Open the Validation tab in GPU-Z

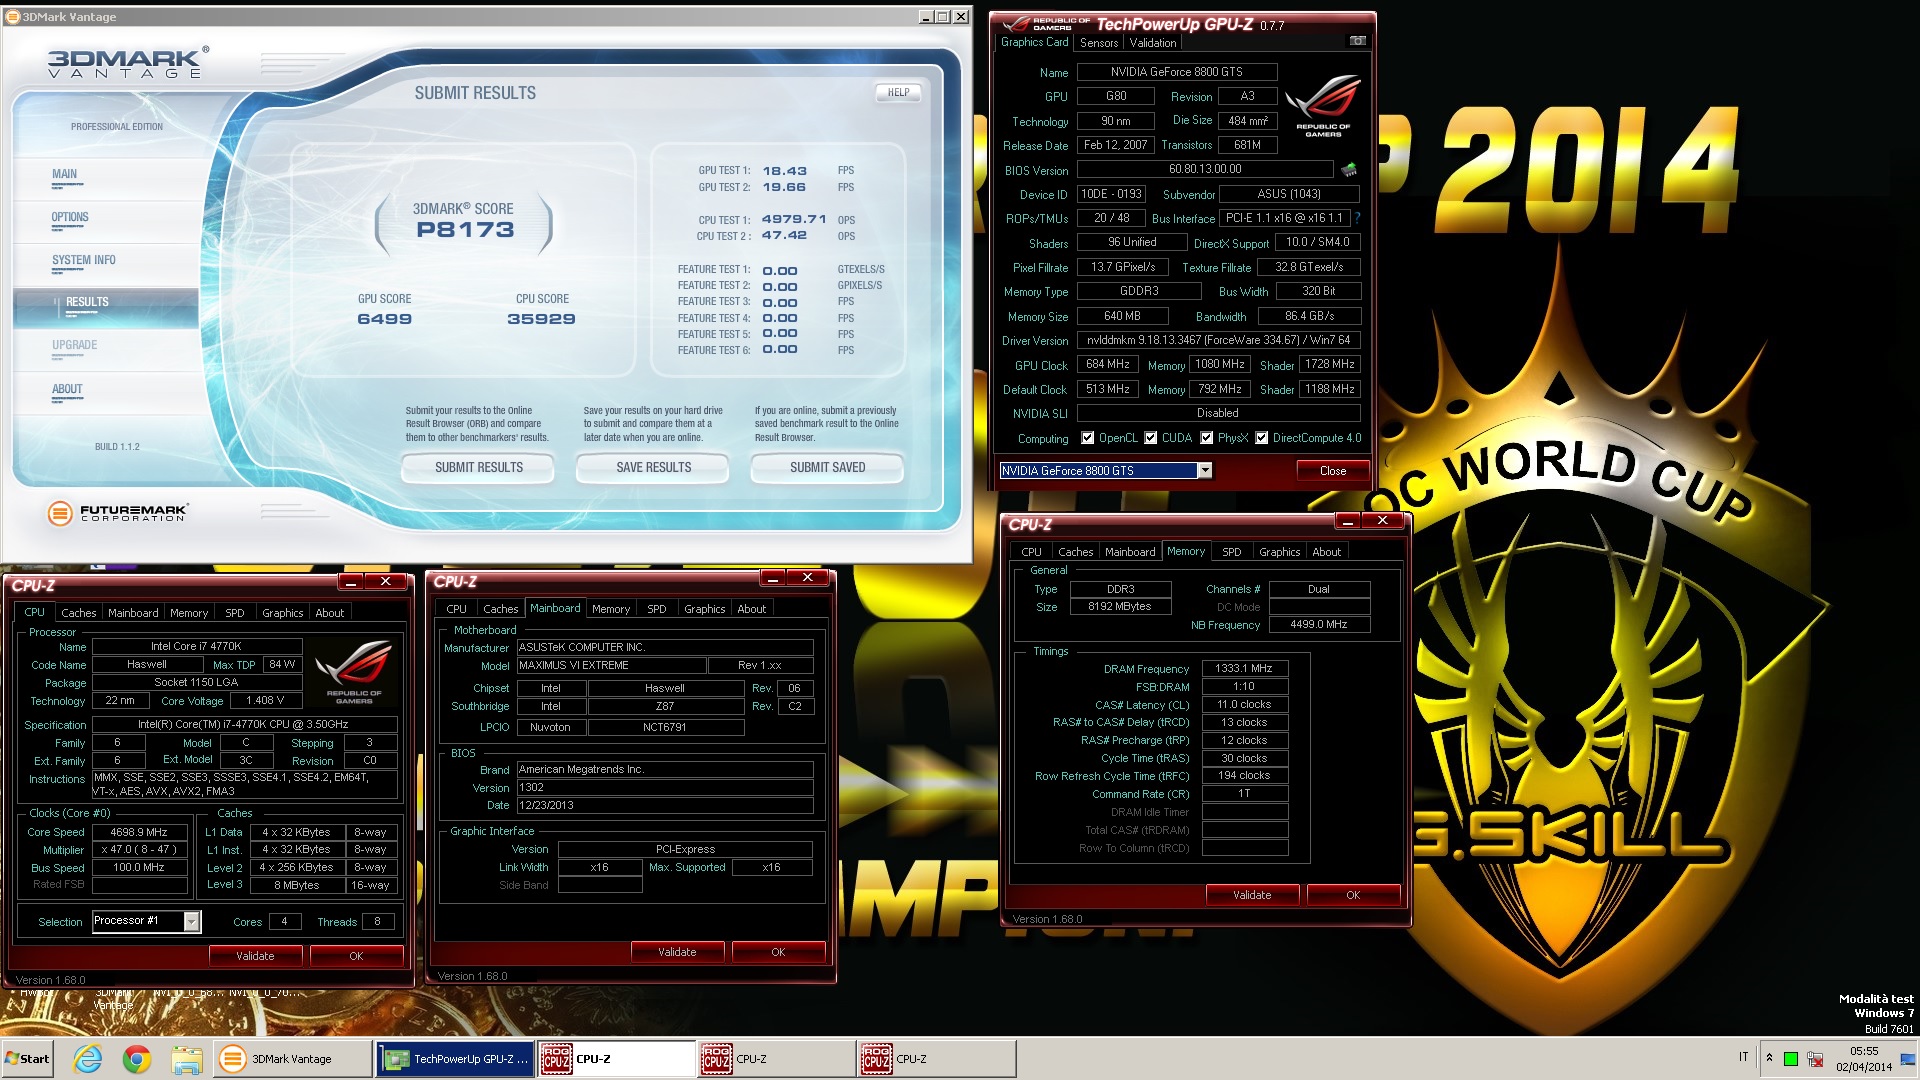(x=1153, y=43)
